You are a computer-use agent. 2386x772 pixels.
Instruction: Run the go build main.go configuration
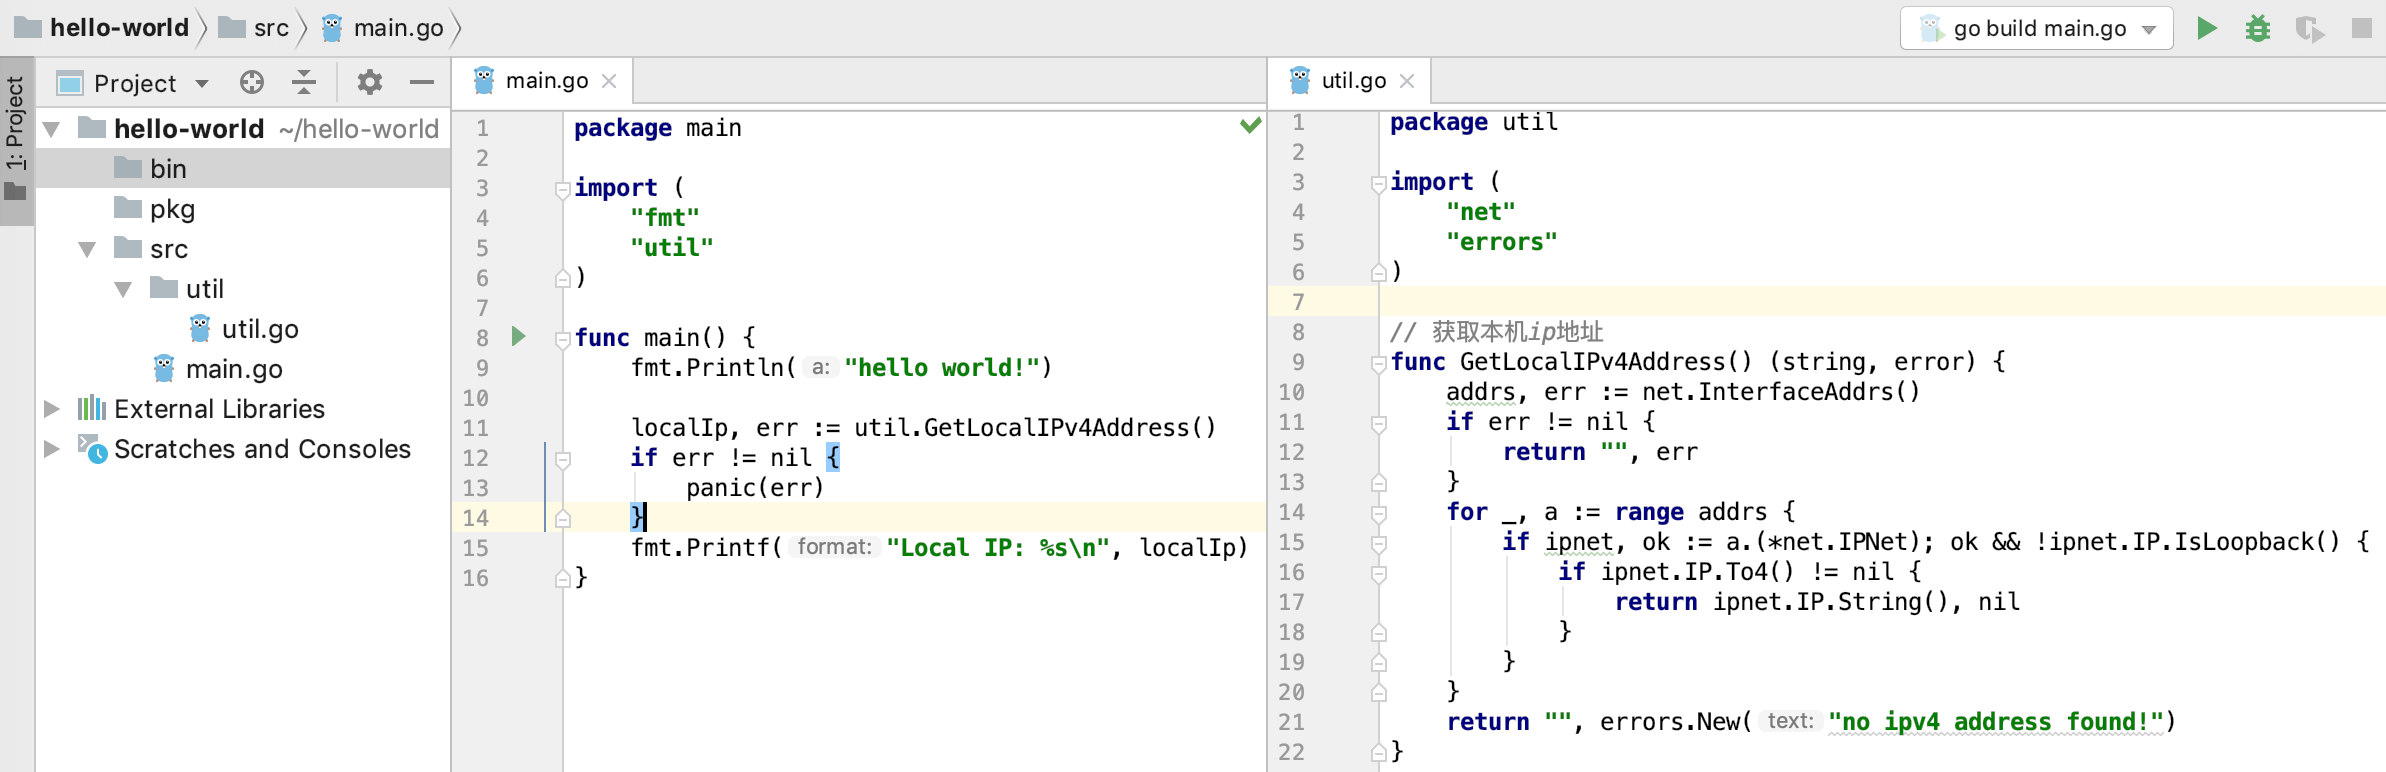click(2206, 28)
